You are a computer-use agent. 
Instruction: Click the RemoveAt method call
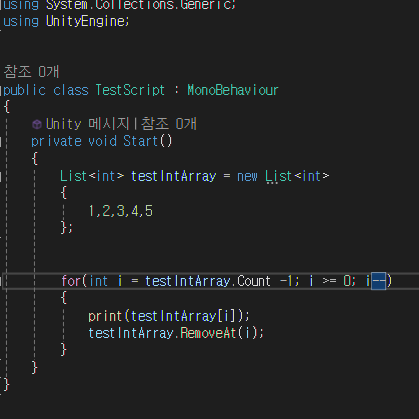tap(208, 333)
